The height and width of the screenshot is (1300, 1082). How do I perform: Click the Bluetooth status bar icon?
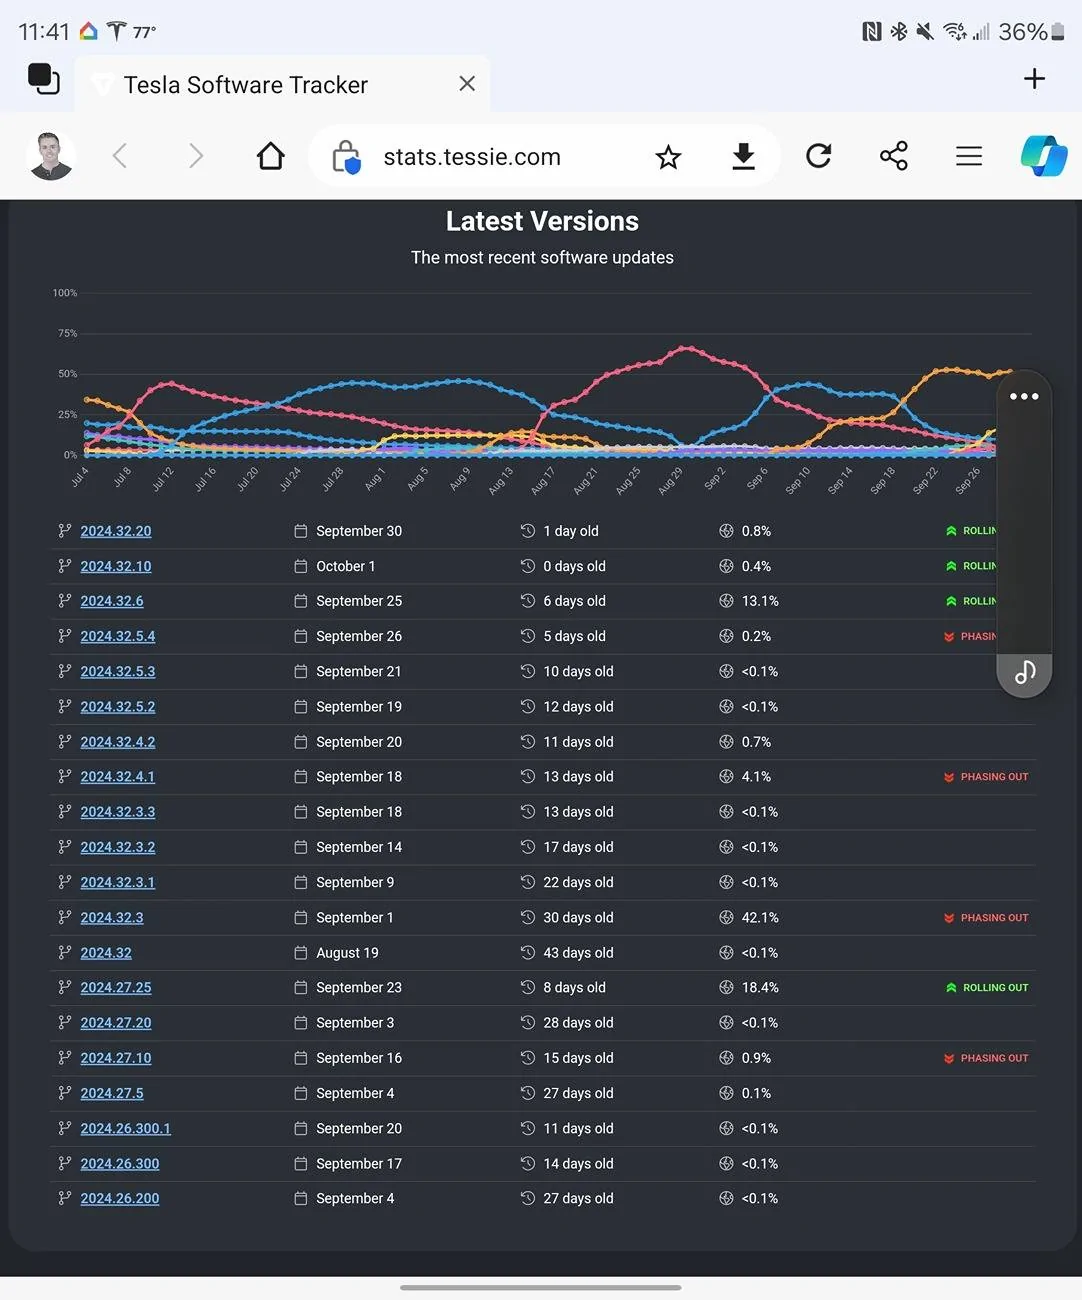(899, 31)
